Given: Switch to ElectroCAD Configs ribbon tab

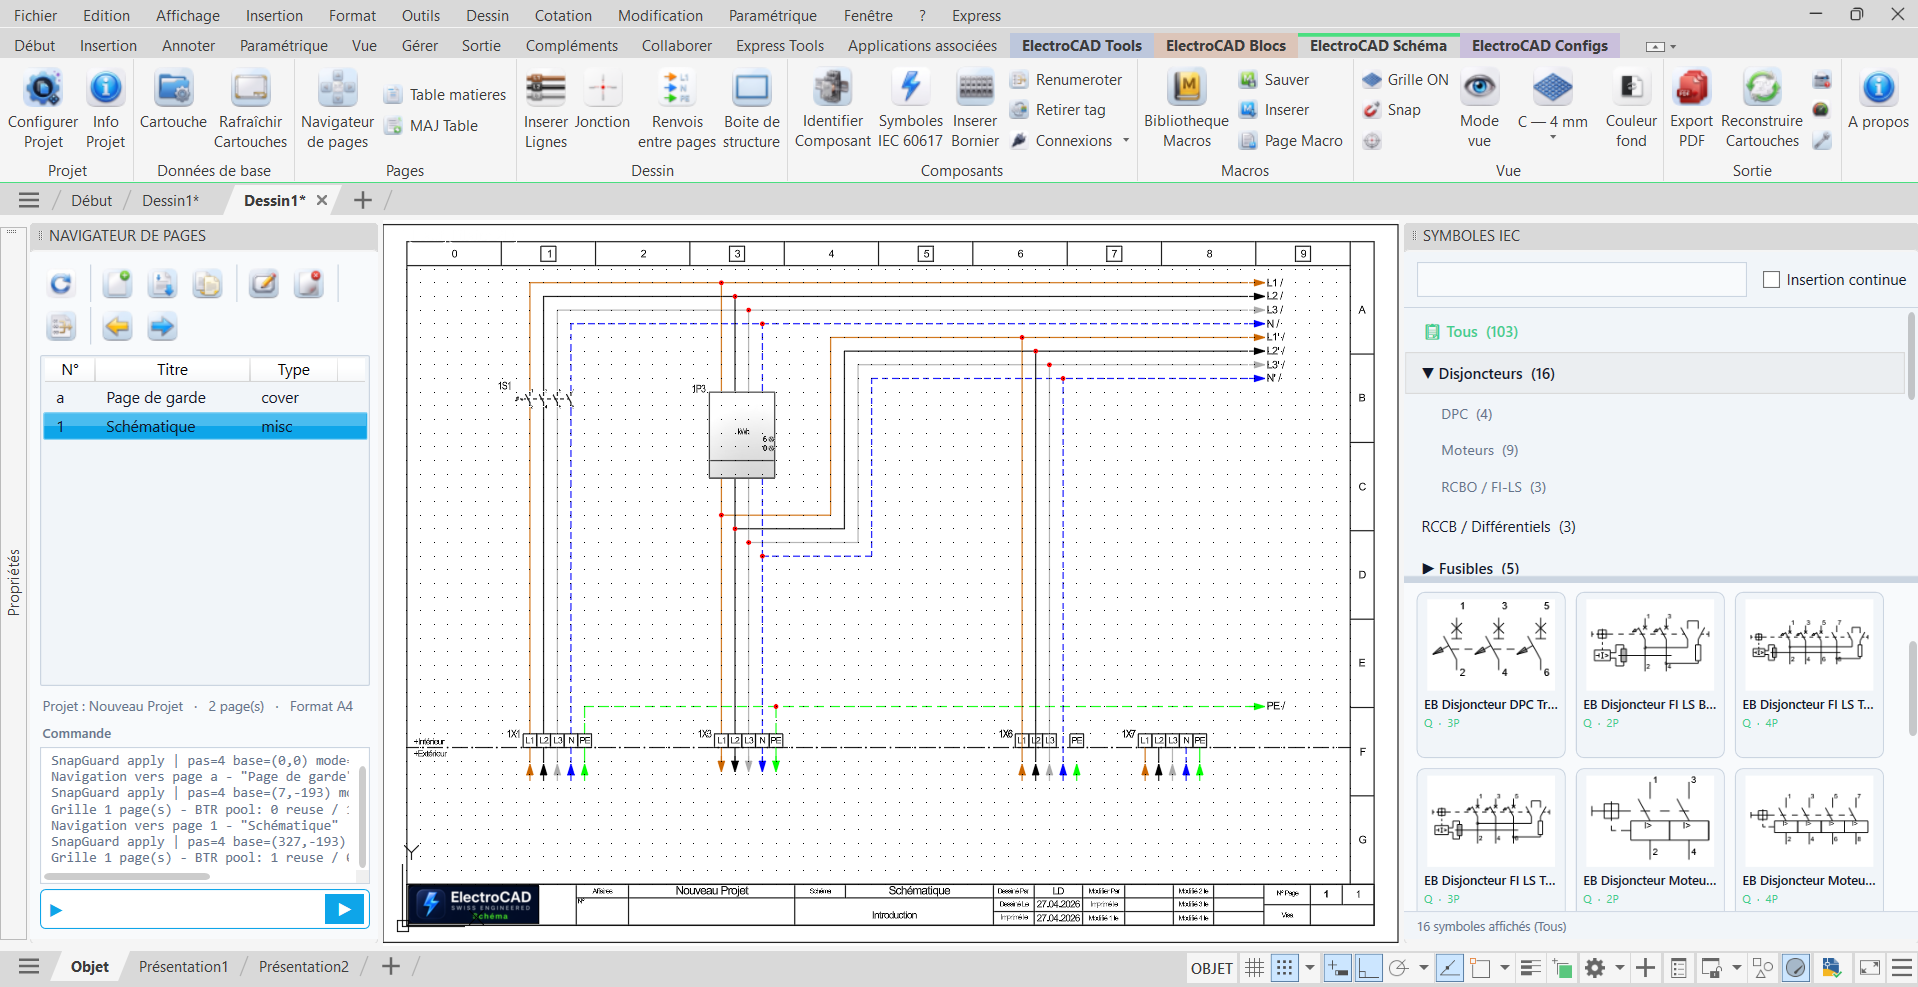Looking at the screenshot, I should 1539,46.
